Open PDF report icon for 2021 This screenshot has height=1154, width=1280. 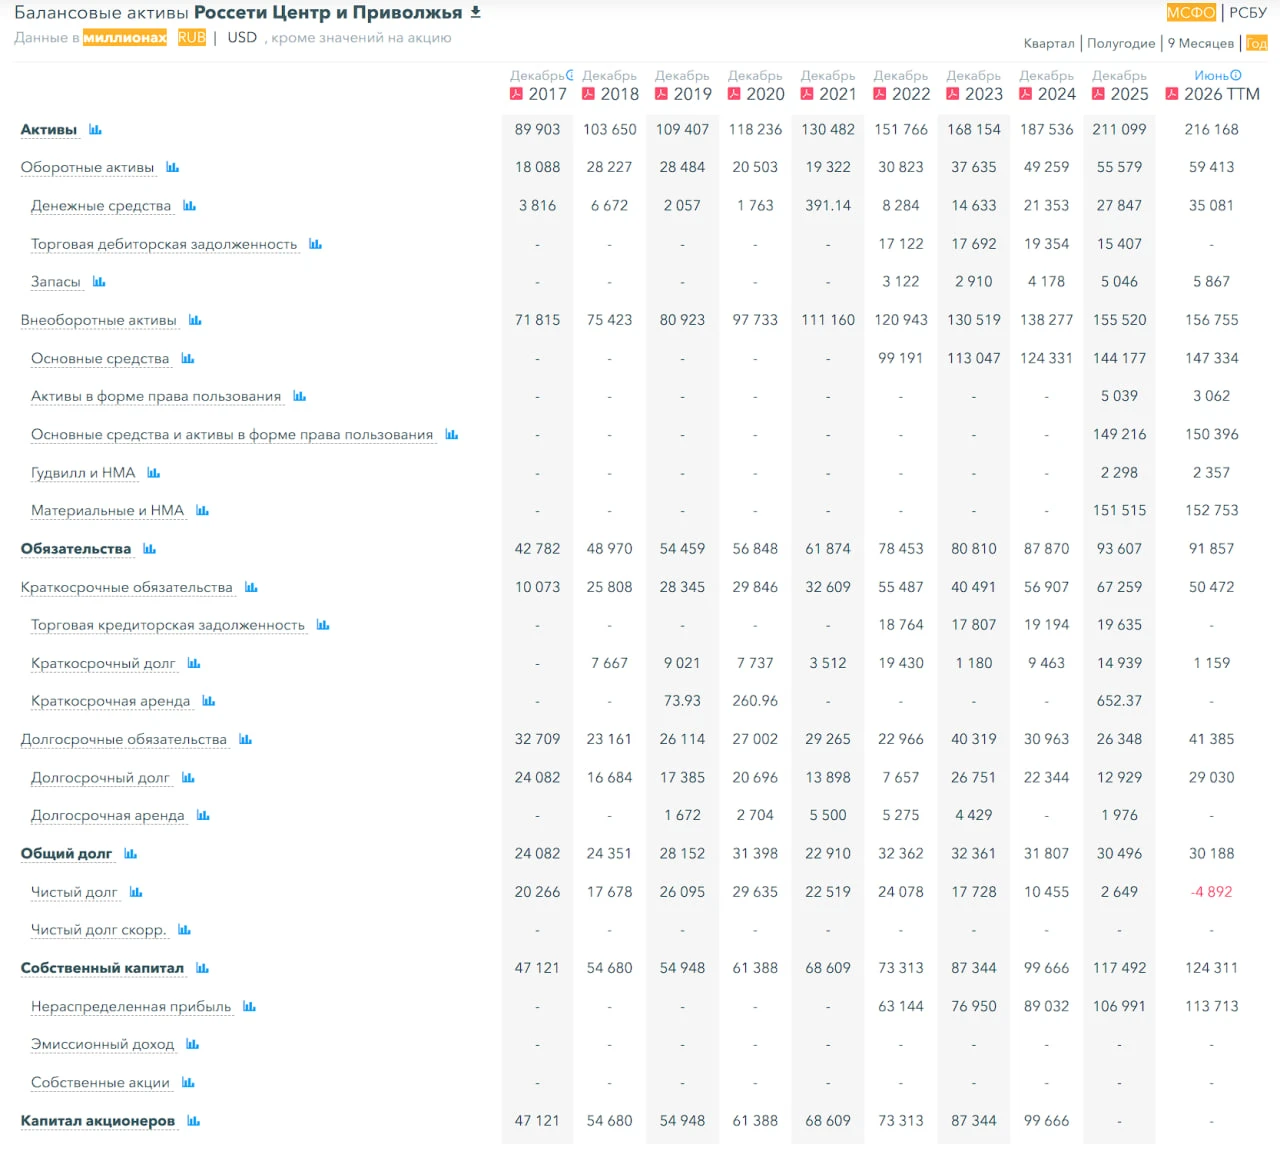[x=807, y=94]
